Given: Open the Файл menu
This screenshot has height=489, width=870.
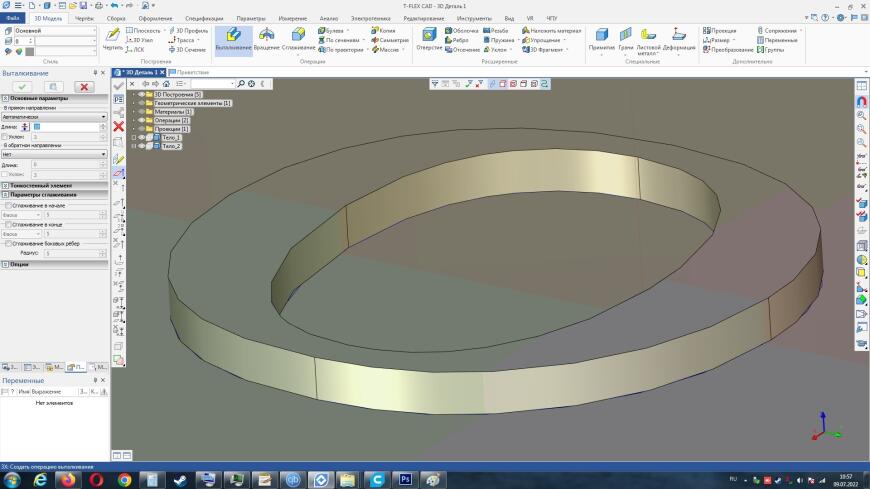Looking at the screenshot, I should coord(13,18).
